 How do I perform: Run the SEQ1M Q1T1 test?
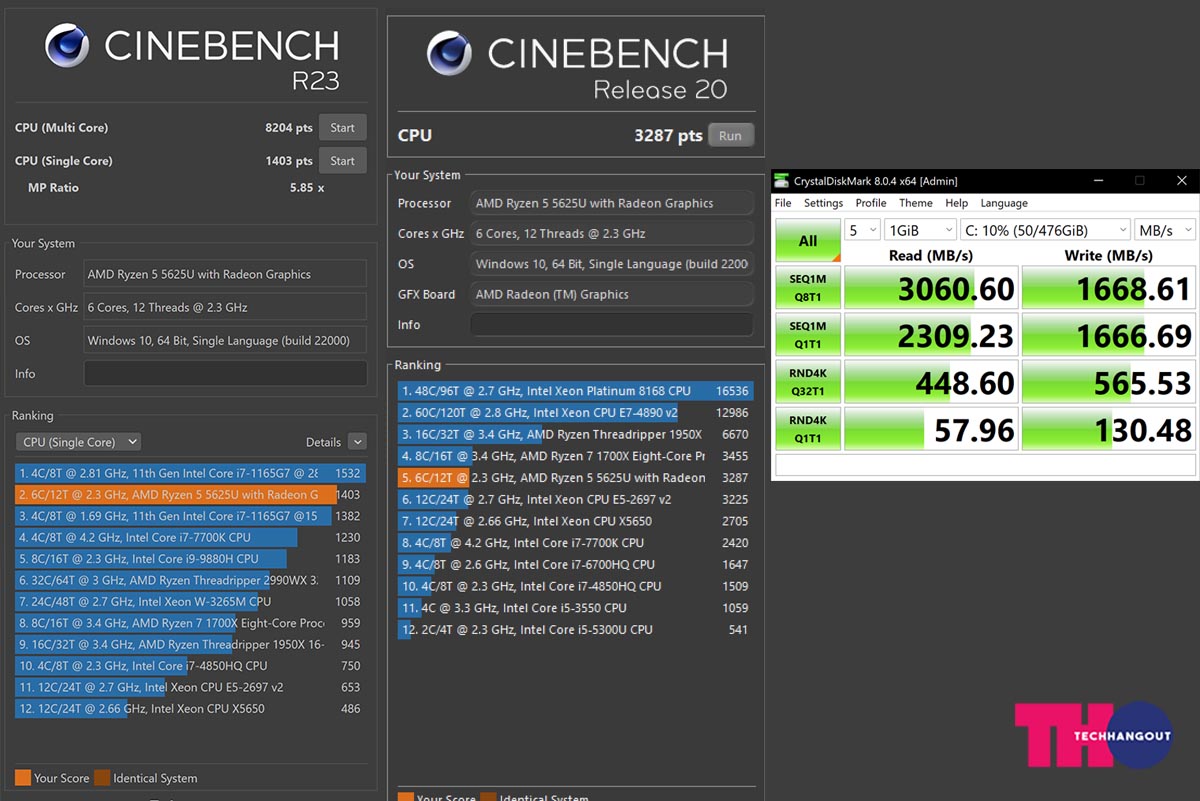(808, 335)
